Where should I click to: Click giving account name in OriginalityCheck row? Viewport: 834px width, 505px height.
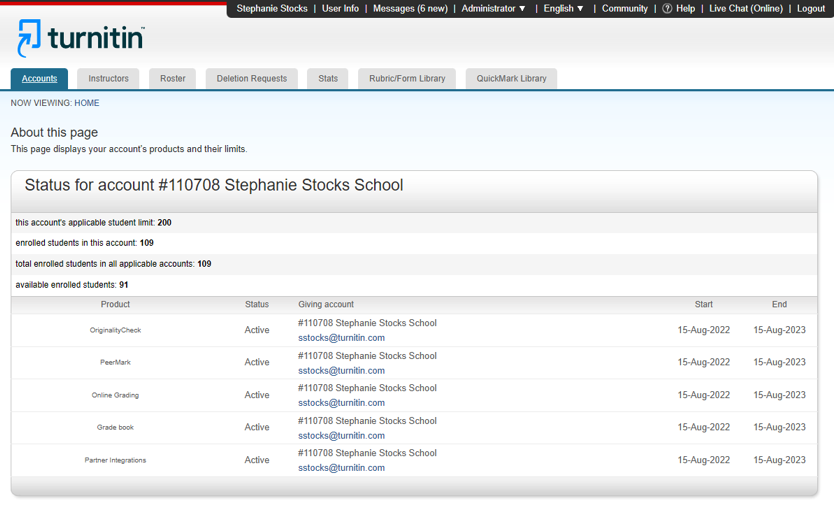(x=367, y=323)
